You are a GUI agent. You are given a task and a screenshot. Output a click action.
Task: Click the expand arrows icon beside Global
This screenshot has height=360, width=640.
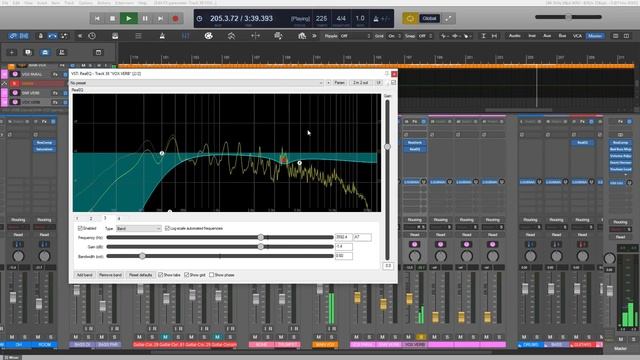point(448,18)
